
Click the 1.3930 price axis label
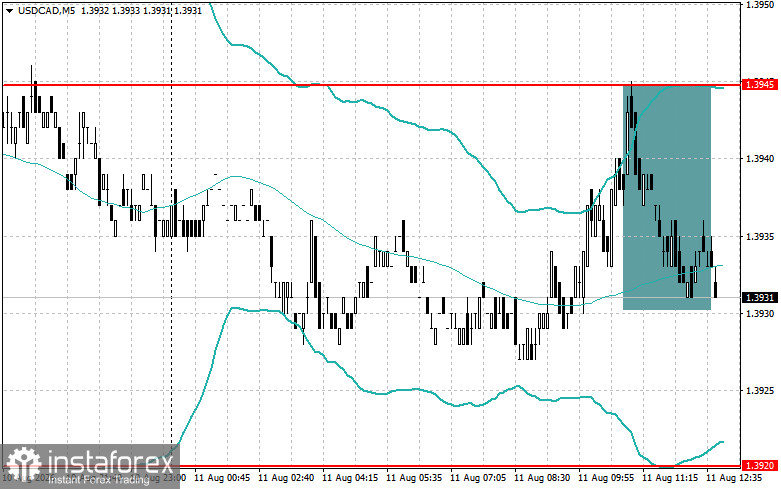[x=759, y=313]
